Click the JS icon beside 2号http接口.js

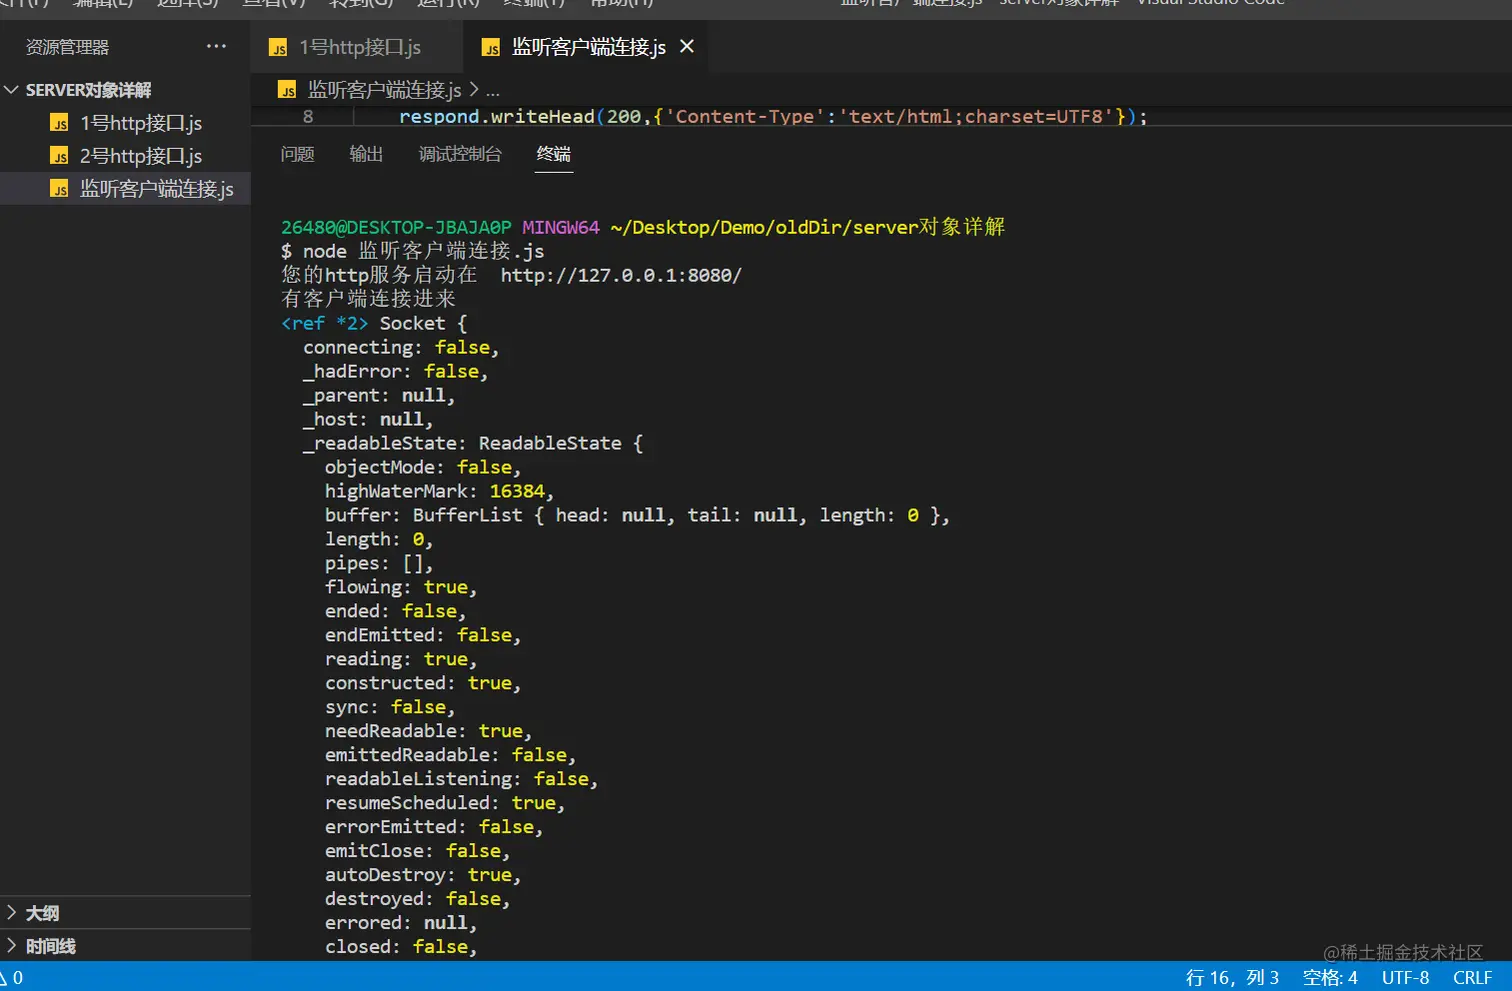(x=59, y=156)
